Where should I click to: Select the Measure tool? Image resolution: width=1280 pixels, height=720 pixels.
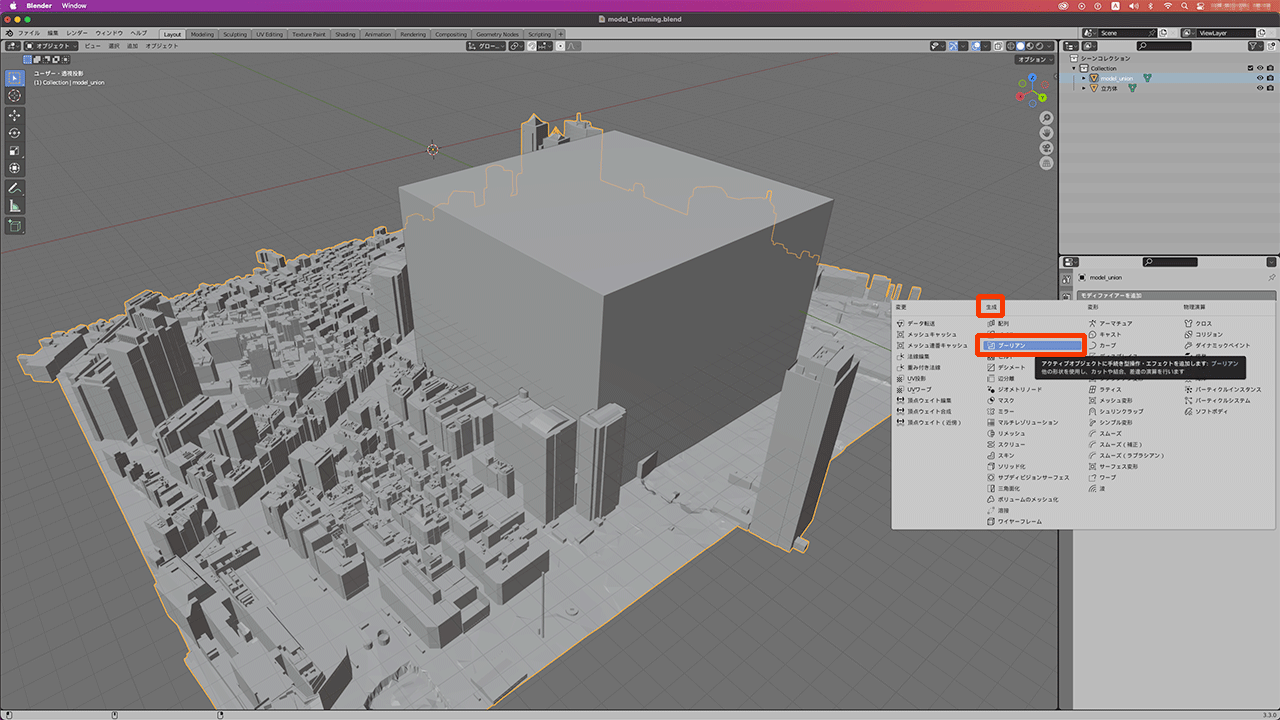[x=15, y=206]
